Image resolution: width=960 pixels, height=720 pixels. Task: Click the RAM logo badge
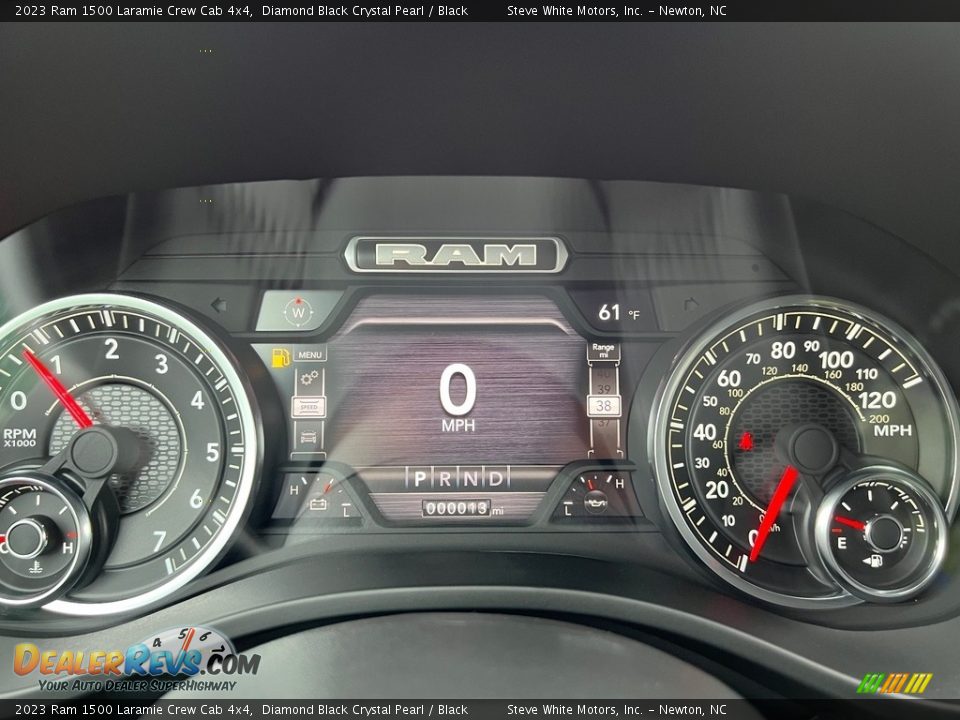[456, 255]
